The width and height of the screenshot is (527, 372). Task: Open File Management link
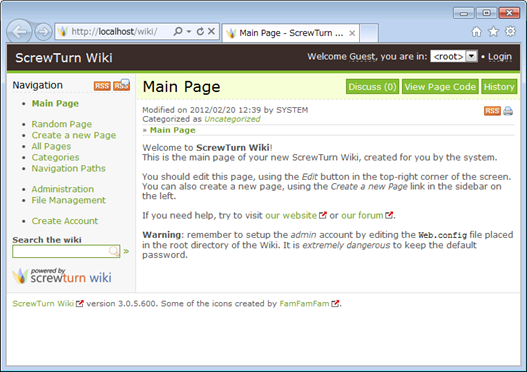click(x=69, y=200)
